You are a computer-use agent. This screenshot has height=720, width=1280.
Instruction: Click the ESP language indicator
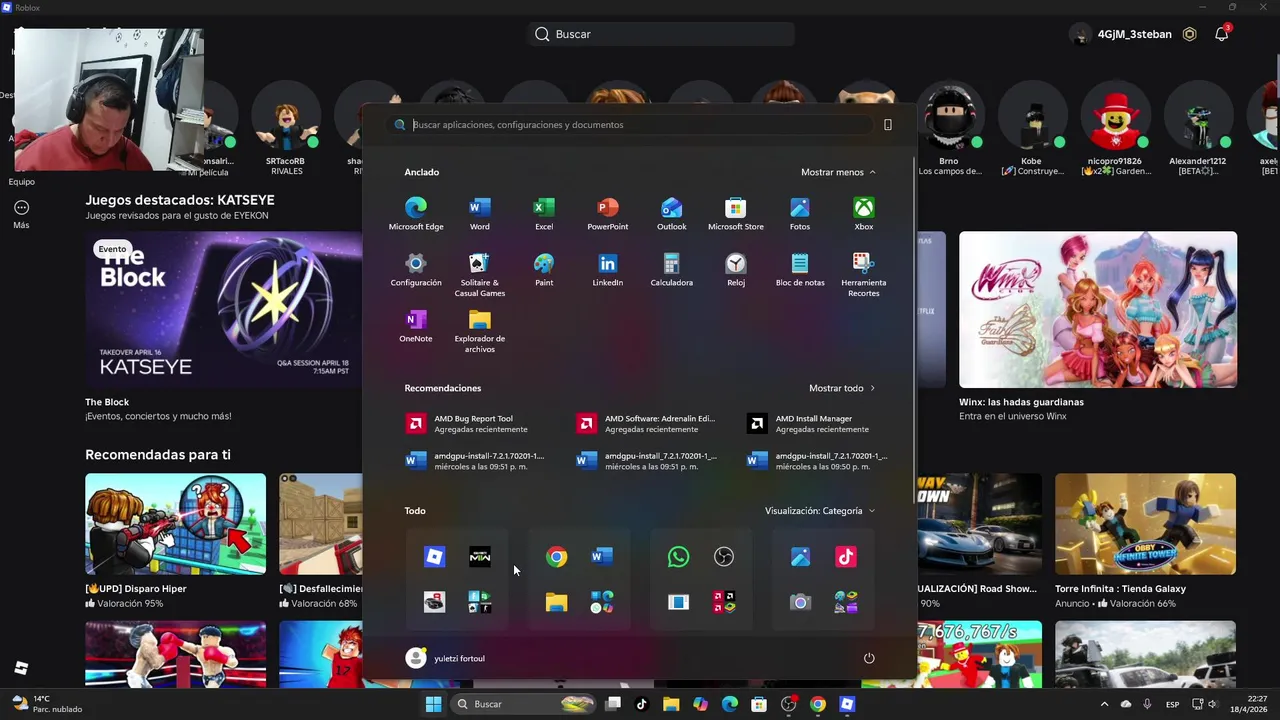[1172, 705]
